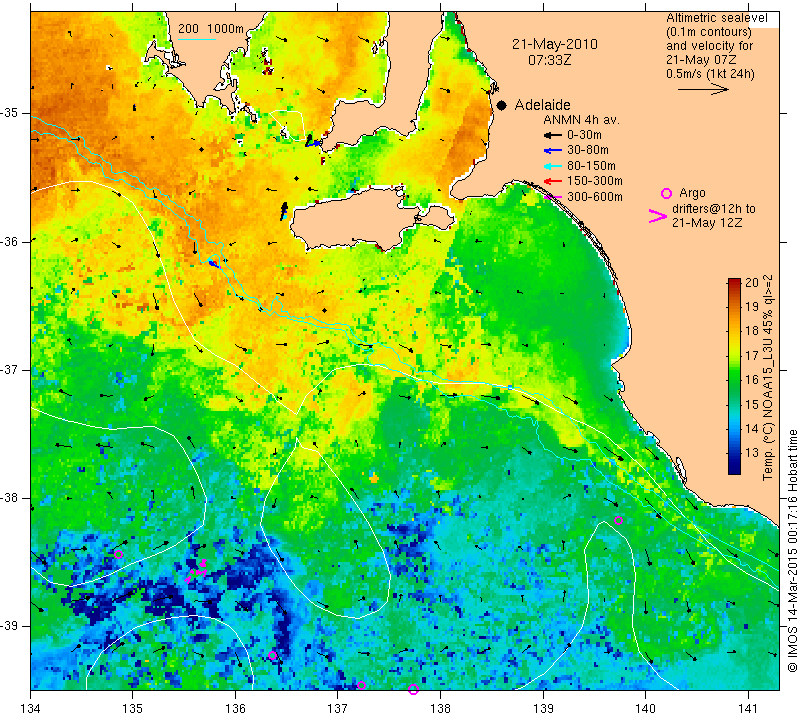The image size is (800, 720).
Task: Click the cyan isobath line under '200'
Action: (x=197, y=39)
